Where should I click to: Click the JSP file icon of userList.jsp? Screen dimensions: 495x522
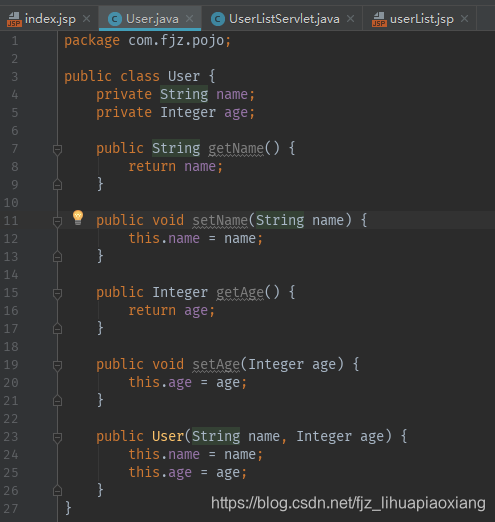click(379, 19)
